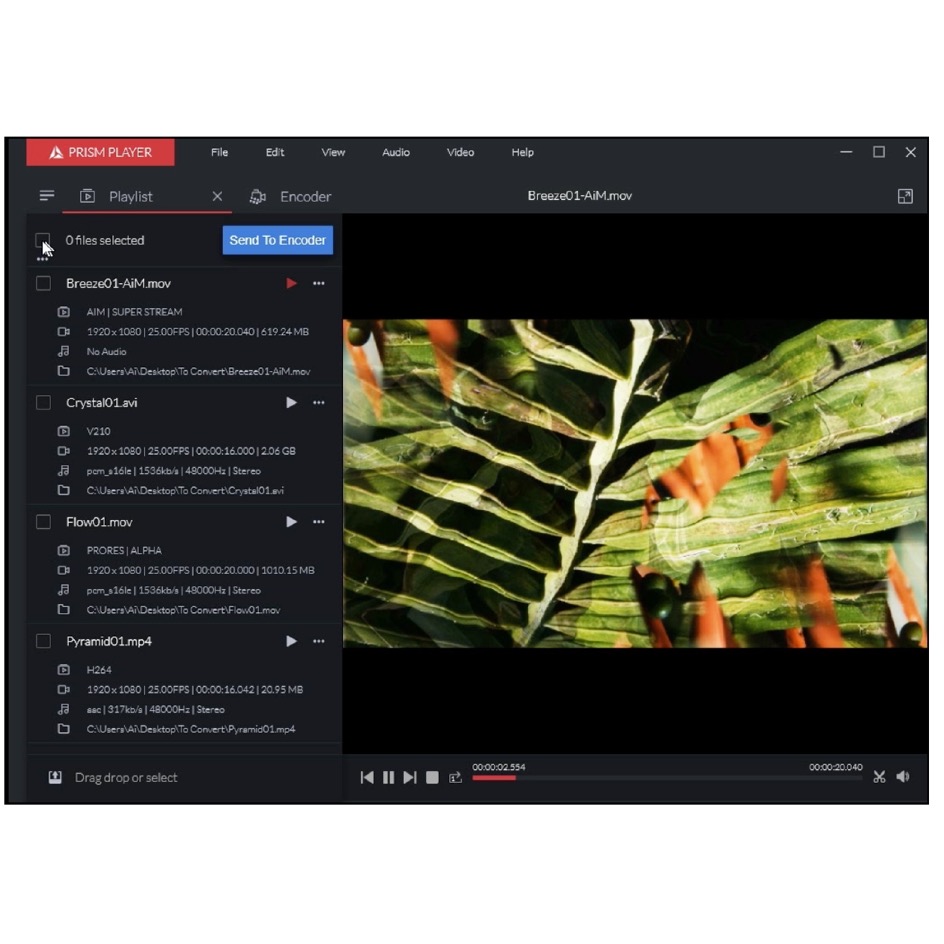Open the View menu
This screenshot has width=944, height=944.
(333, 152)
